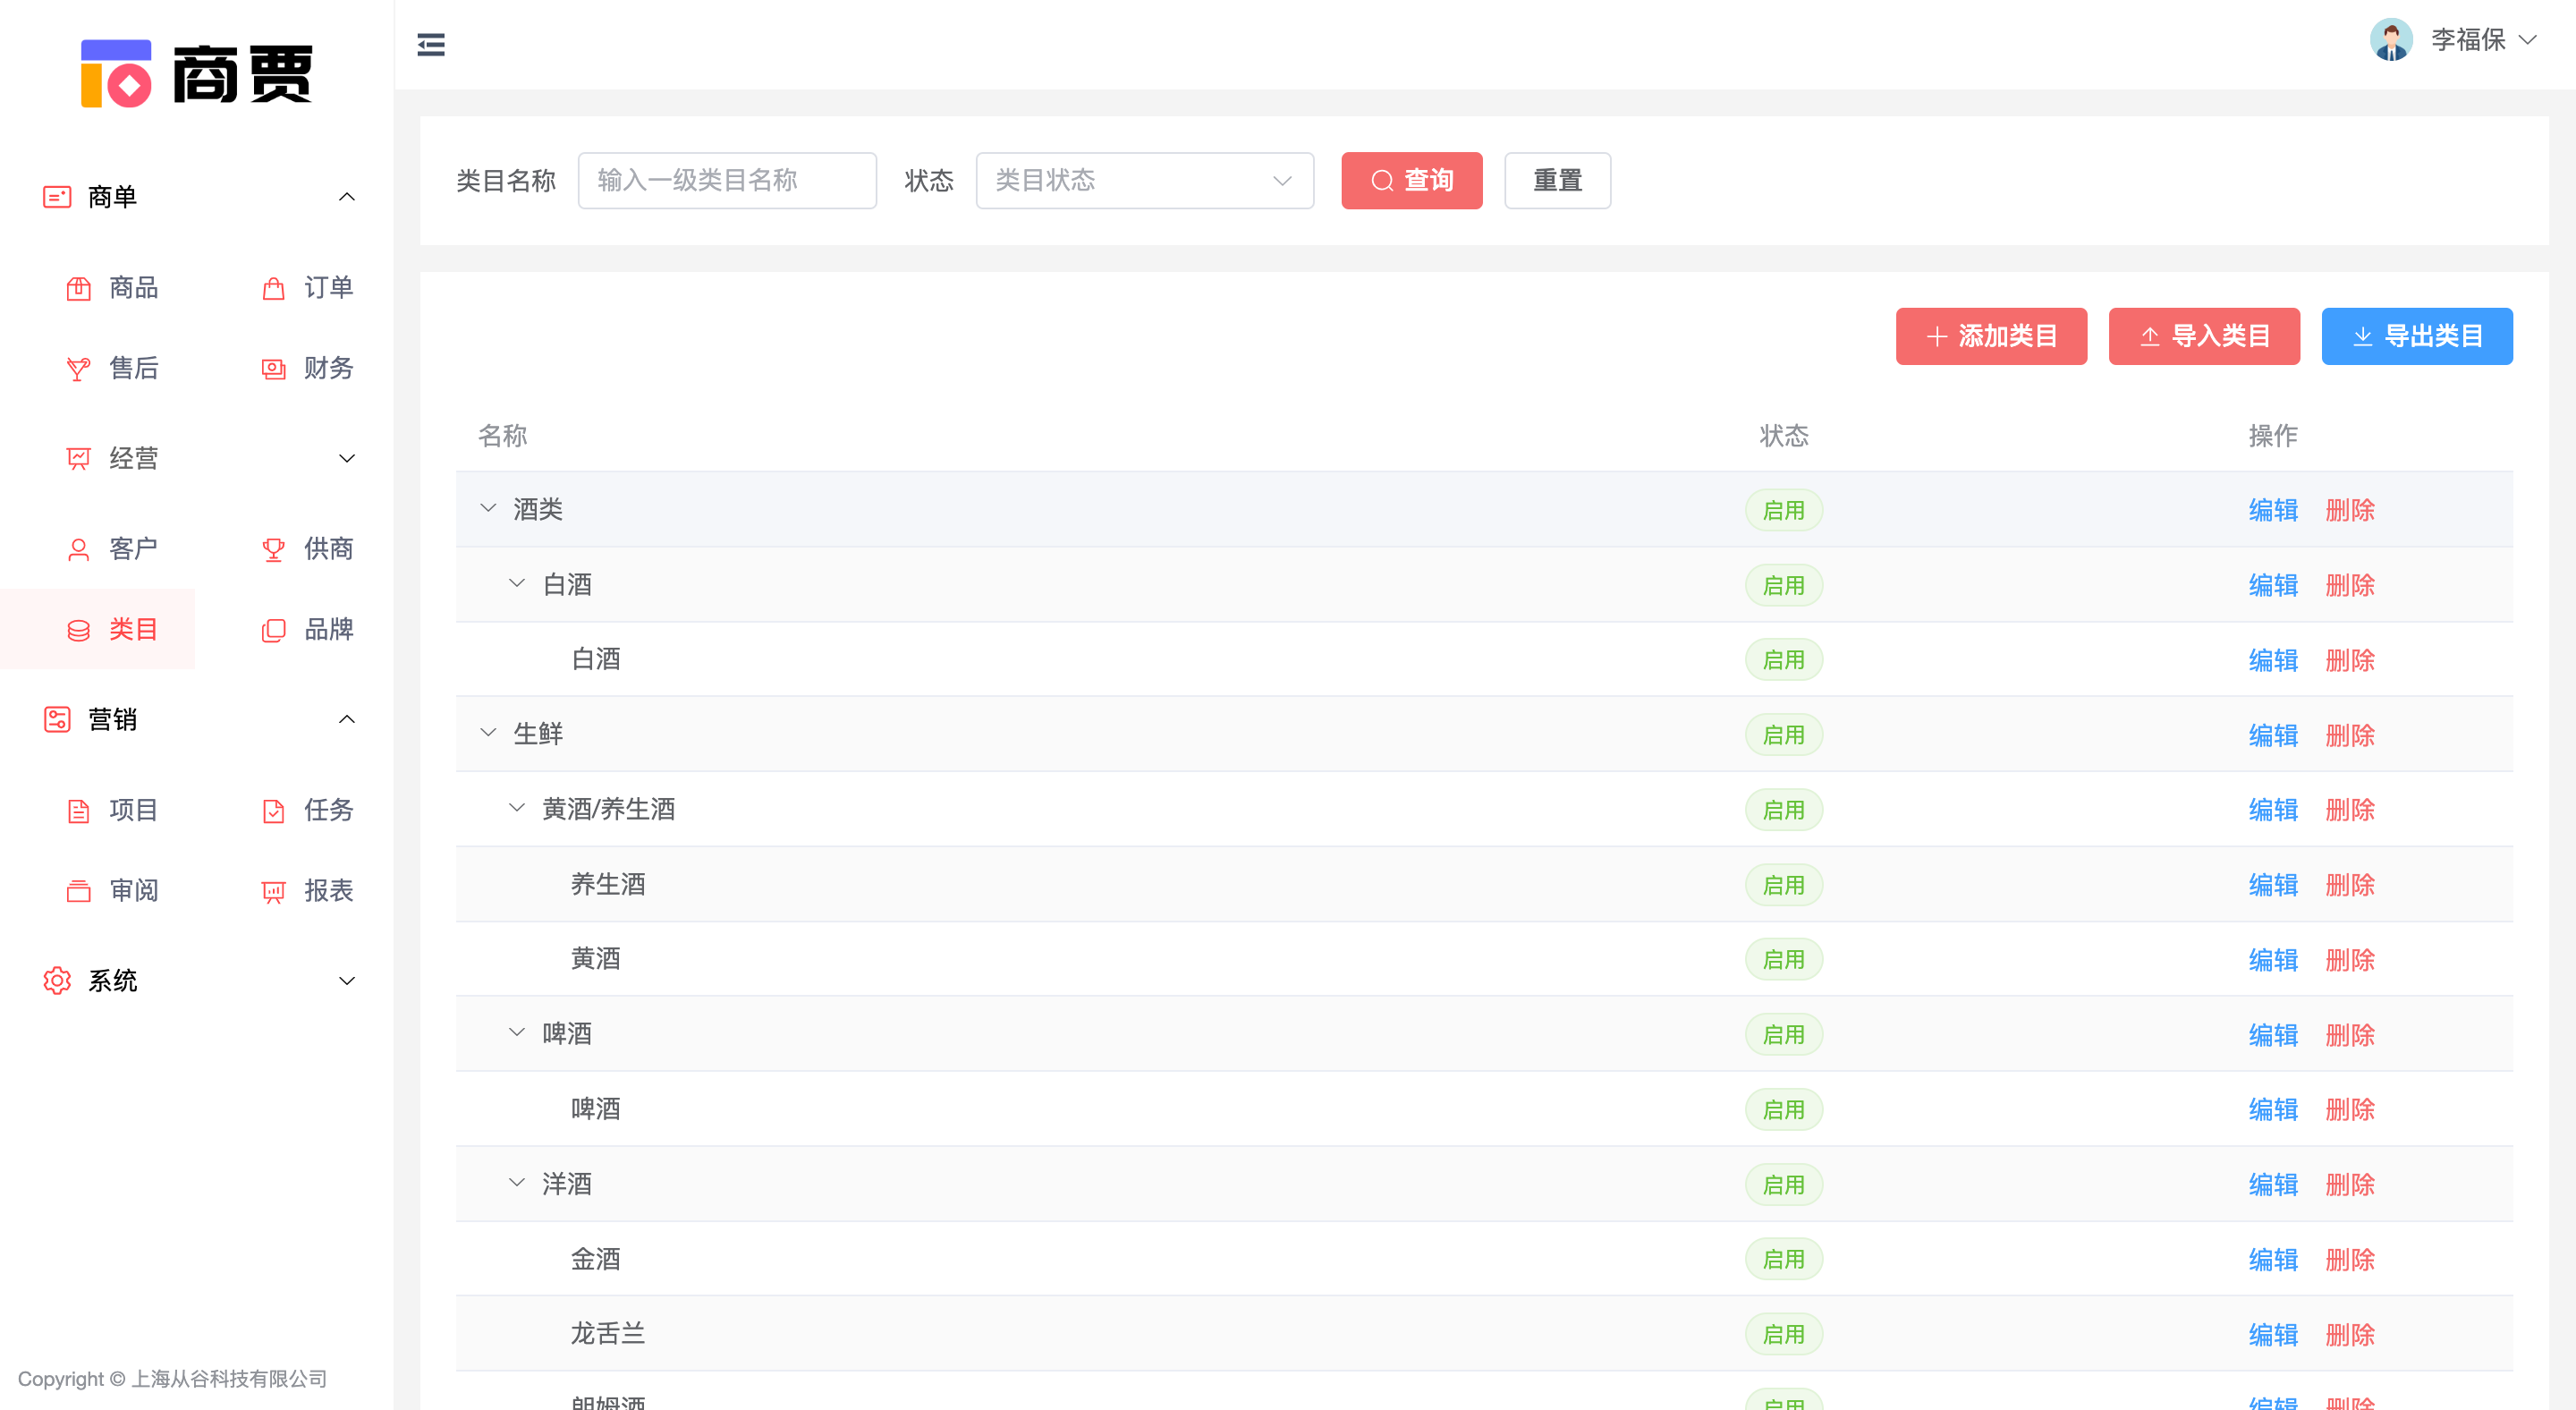Click 删除 link for 龙舌兰 row

[x=2349, y=1334]
